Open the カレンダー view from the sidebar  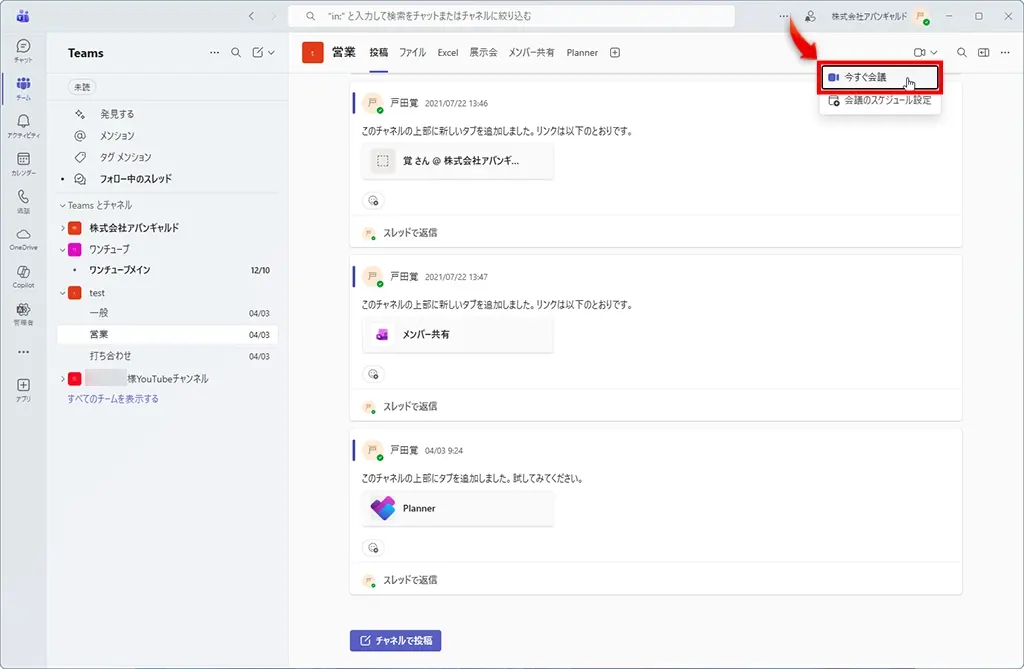22,160
